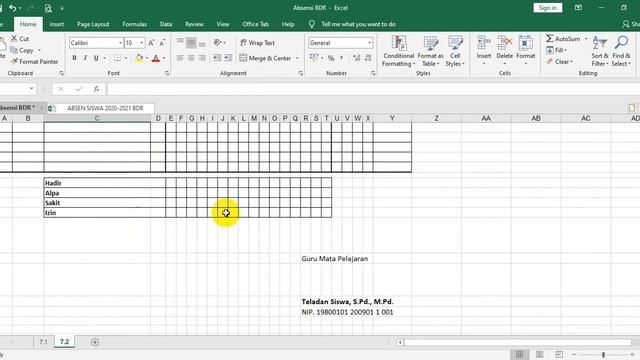
Task: Click the zoom slider handle
Action: (603, 355)
